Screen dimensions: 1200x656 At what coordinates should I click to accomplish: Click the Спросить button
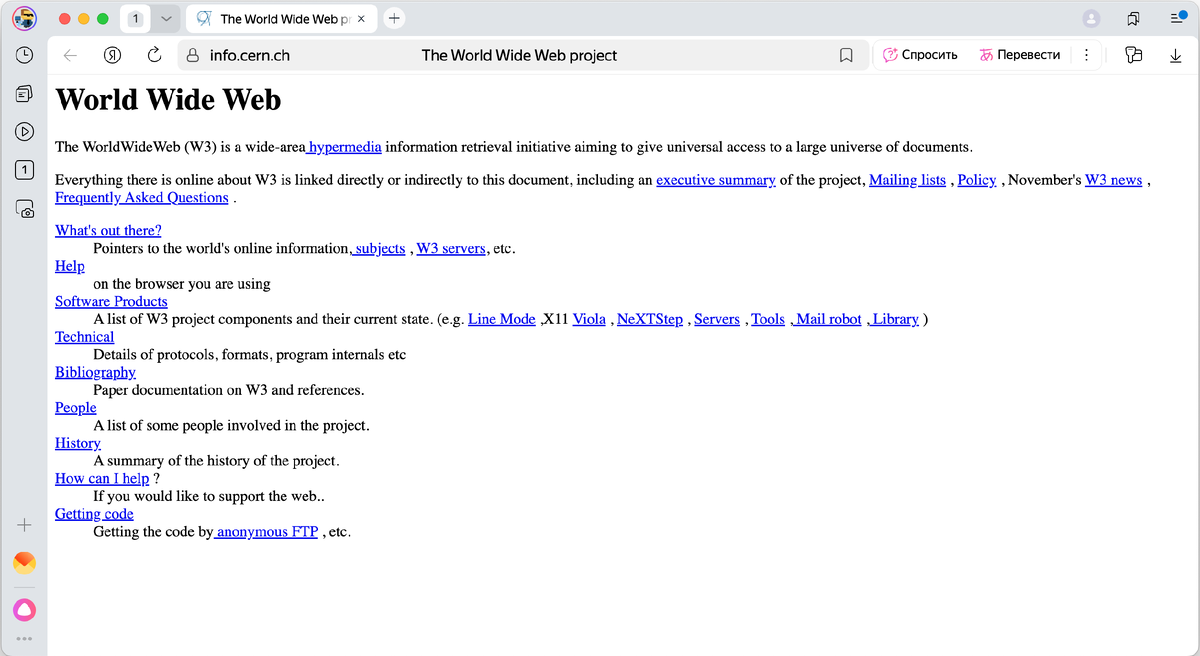[920, 55]
